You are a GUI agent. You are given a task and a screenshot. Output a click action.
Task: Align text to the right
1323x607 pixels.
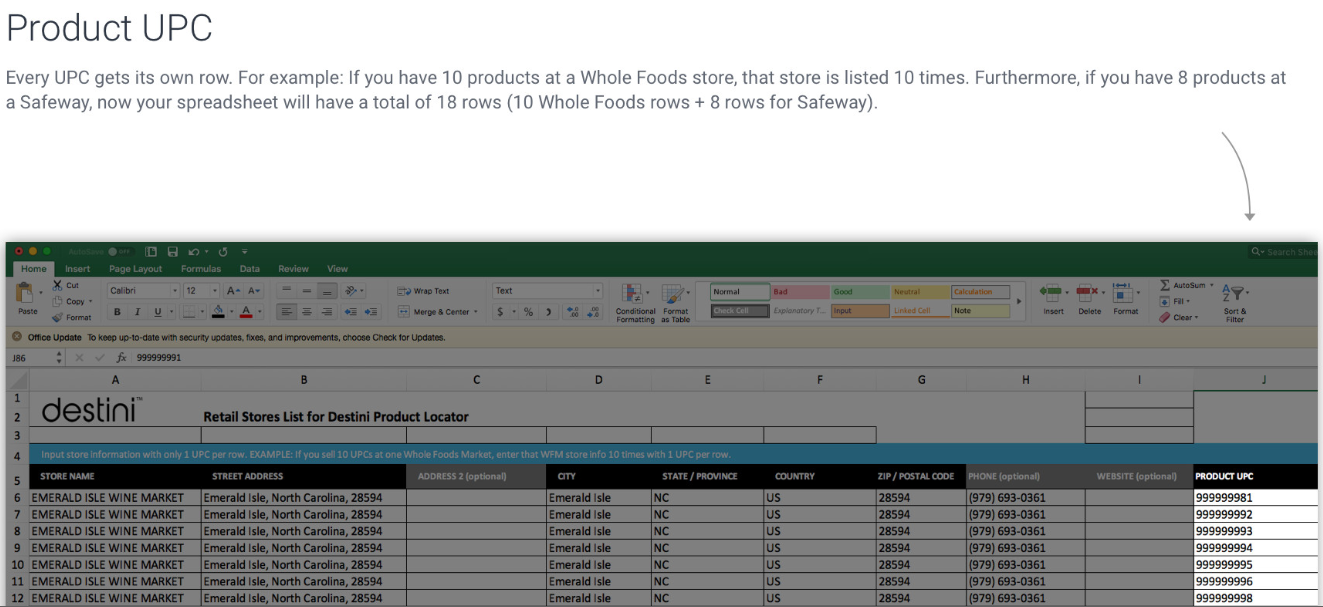[x=326, y=312]
